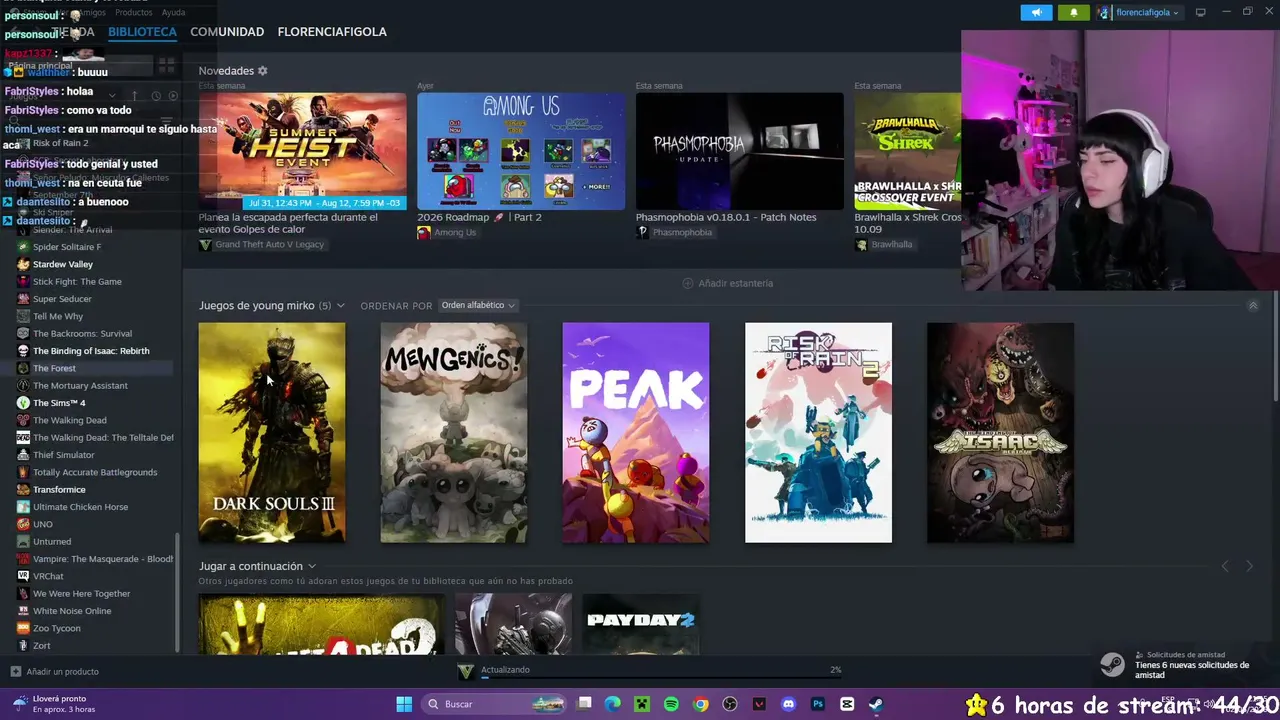1280x720 pixels.
Task: Open PEAK game cover
Action: tap(636, 432)
